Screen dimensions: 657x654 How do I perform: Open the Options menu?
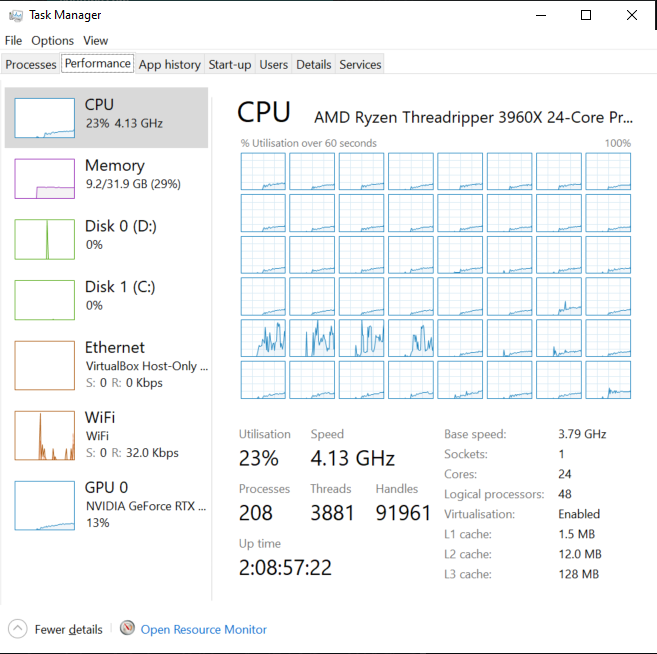click(x=52, y=41)
